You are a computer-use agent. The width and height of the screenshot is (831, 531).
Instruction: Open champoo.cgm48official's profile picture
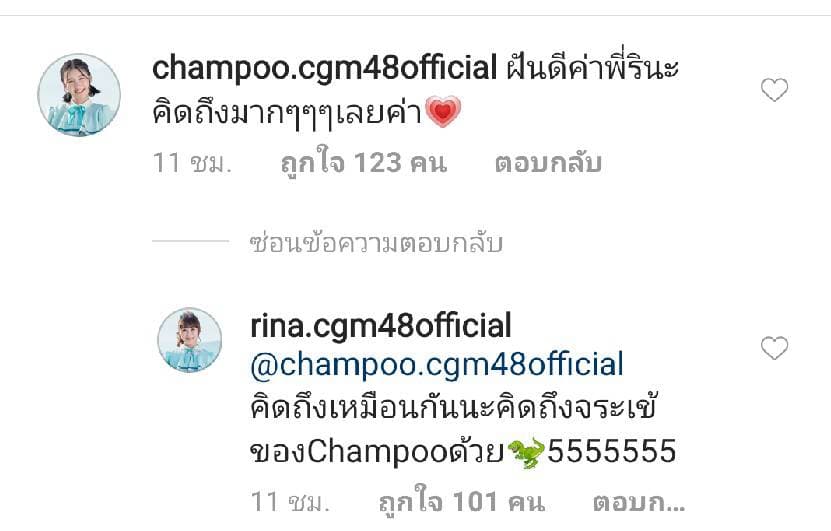[x=79, y=95]
